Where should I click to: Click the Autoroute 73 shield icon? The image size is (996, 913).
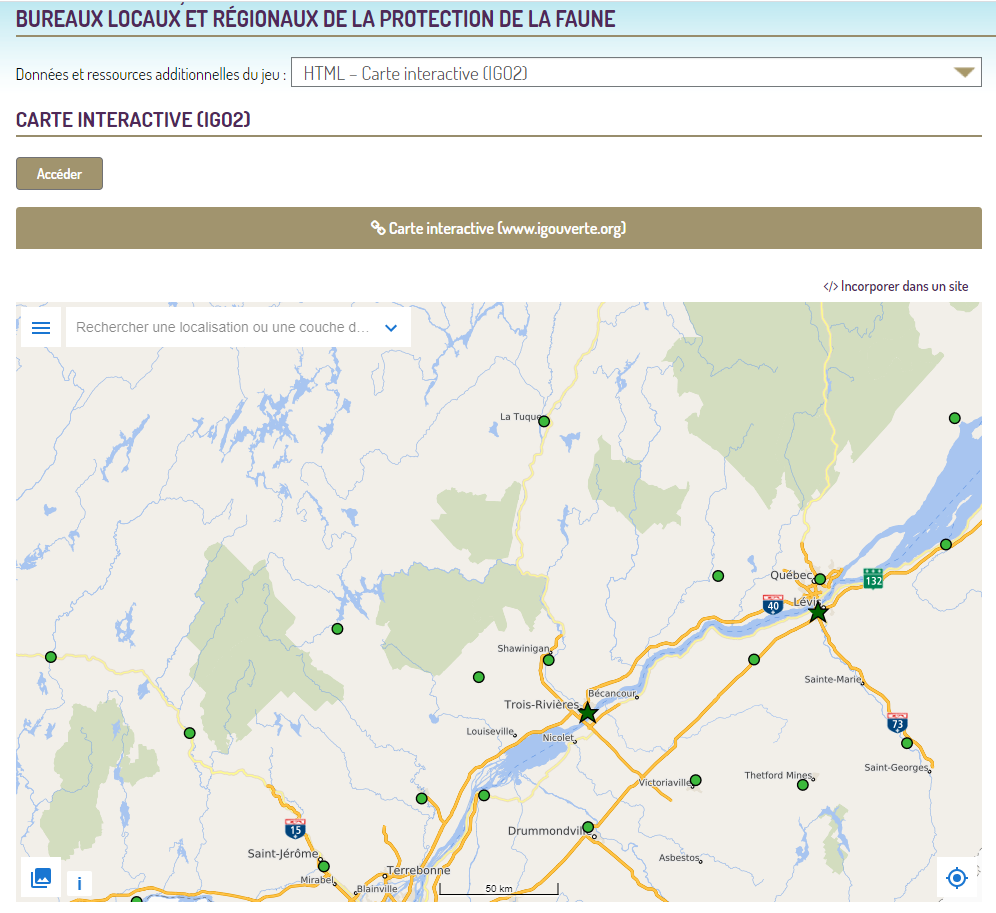point(898,722)
